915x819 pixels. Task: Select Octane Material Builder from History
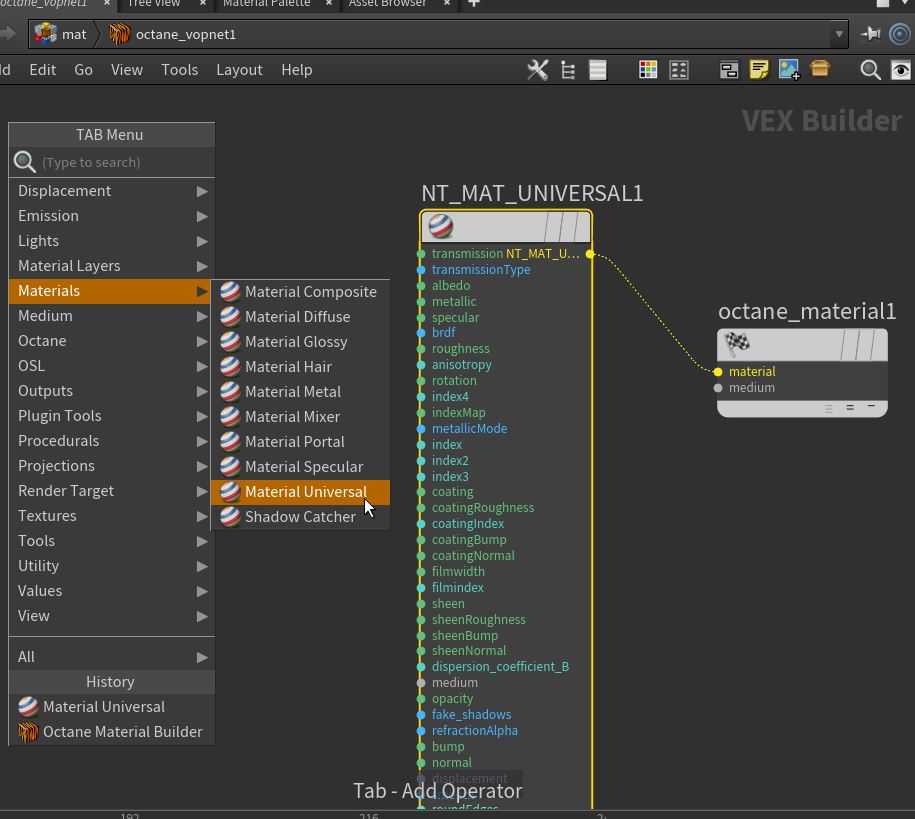click(x=122, y=732)
